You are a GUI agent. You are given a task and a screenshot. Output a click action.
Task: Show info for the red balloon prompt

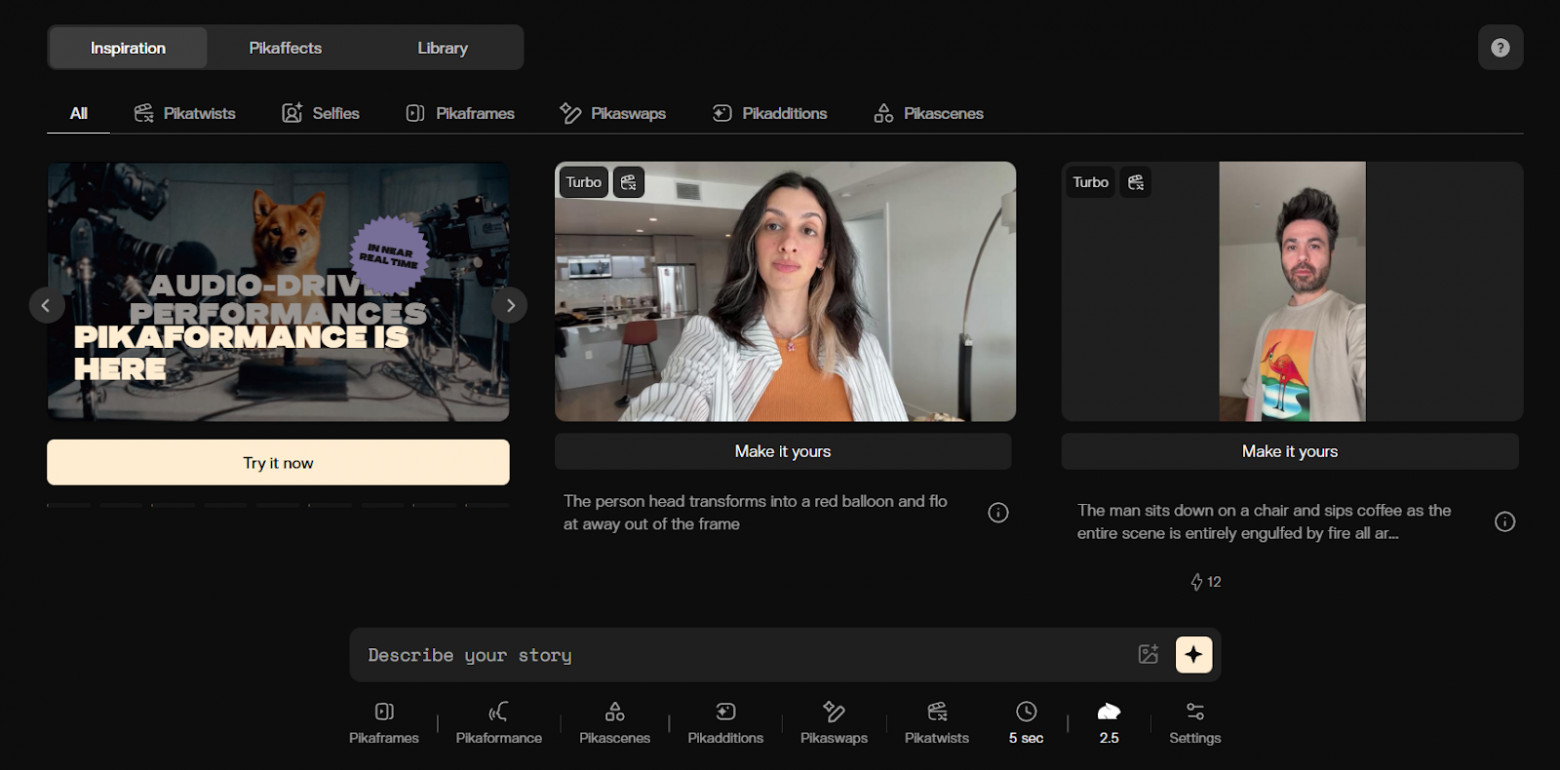[x=998, y=513]
